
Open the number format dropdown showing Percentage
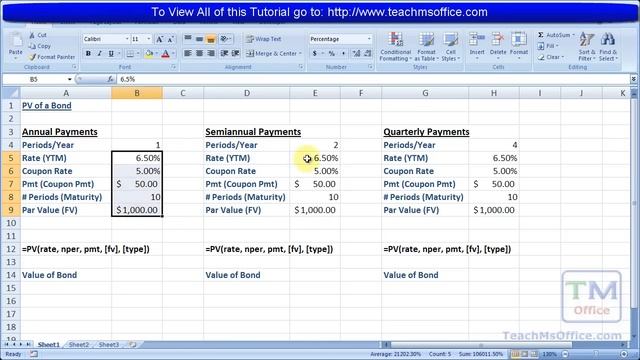pyautogui.click(x=369, y=39)
